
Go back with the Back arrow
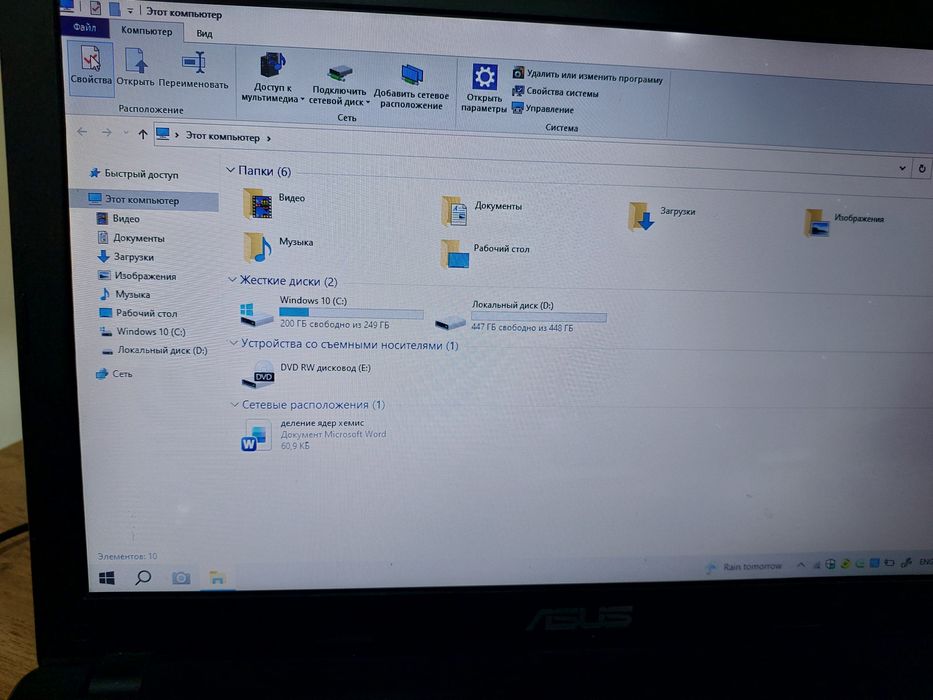(x=82, y=132)
